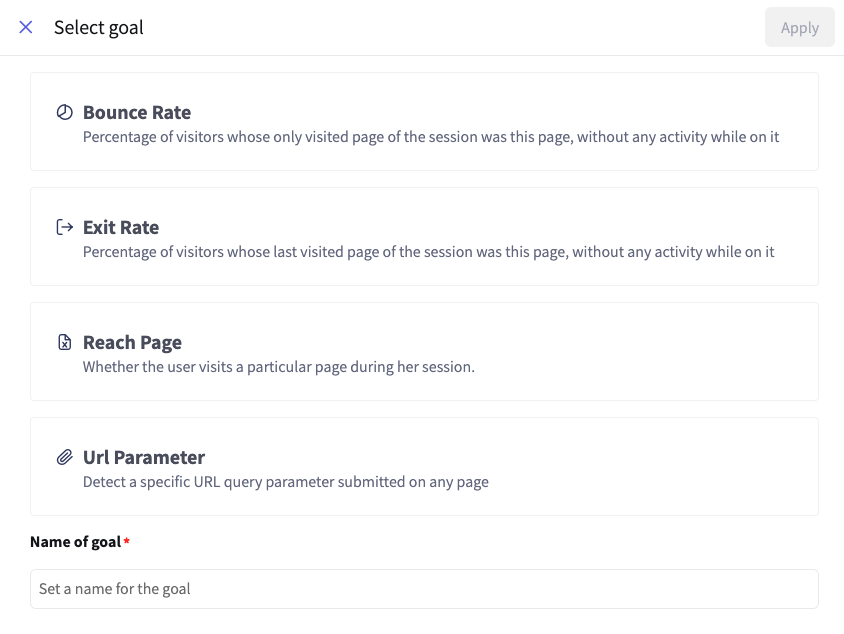Image resolution: width=844 pixels, height=634 pixels.
Task: Close the Select goal panel
Action: 26,28
